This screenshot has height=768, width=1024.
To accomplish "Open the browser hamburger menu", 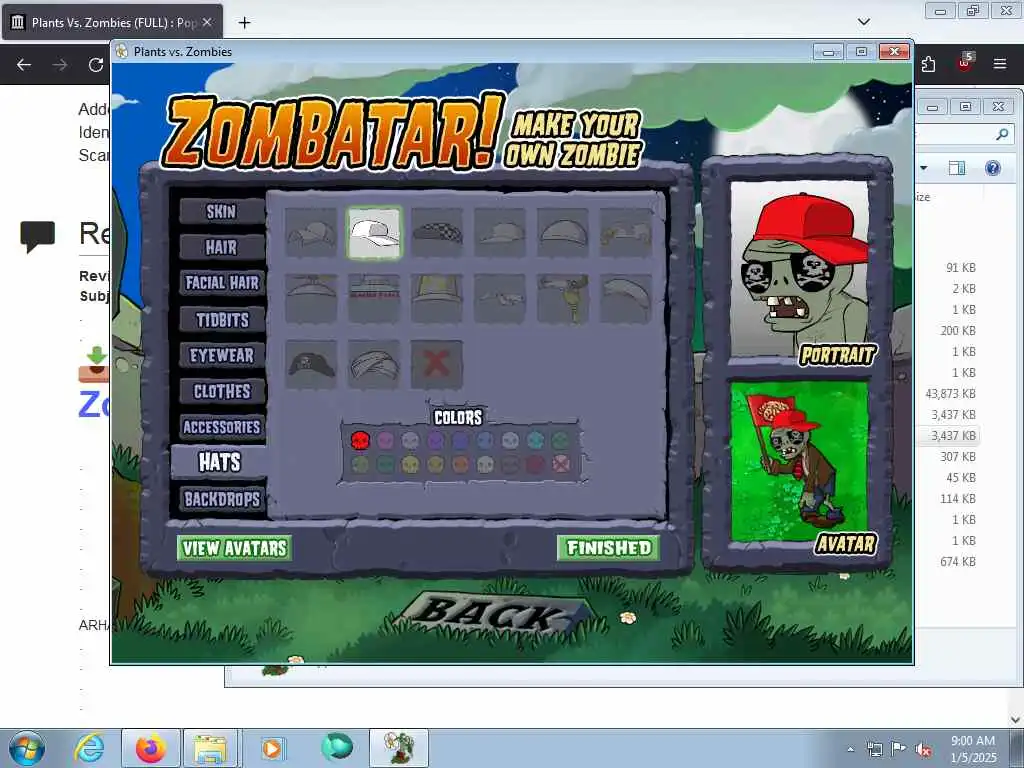I will point(1000,64).
